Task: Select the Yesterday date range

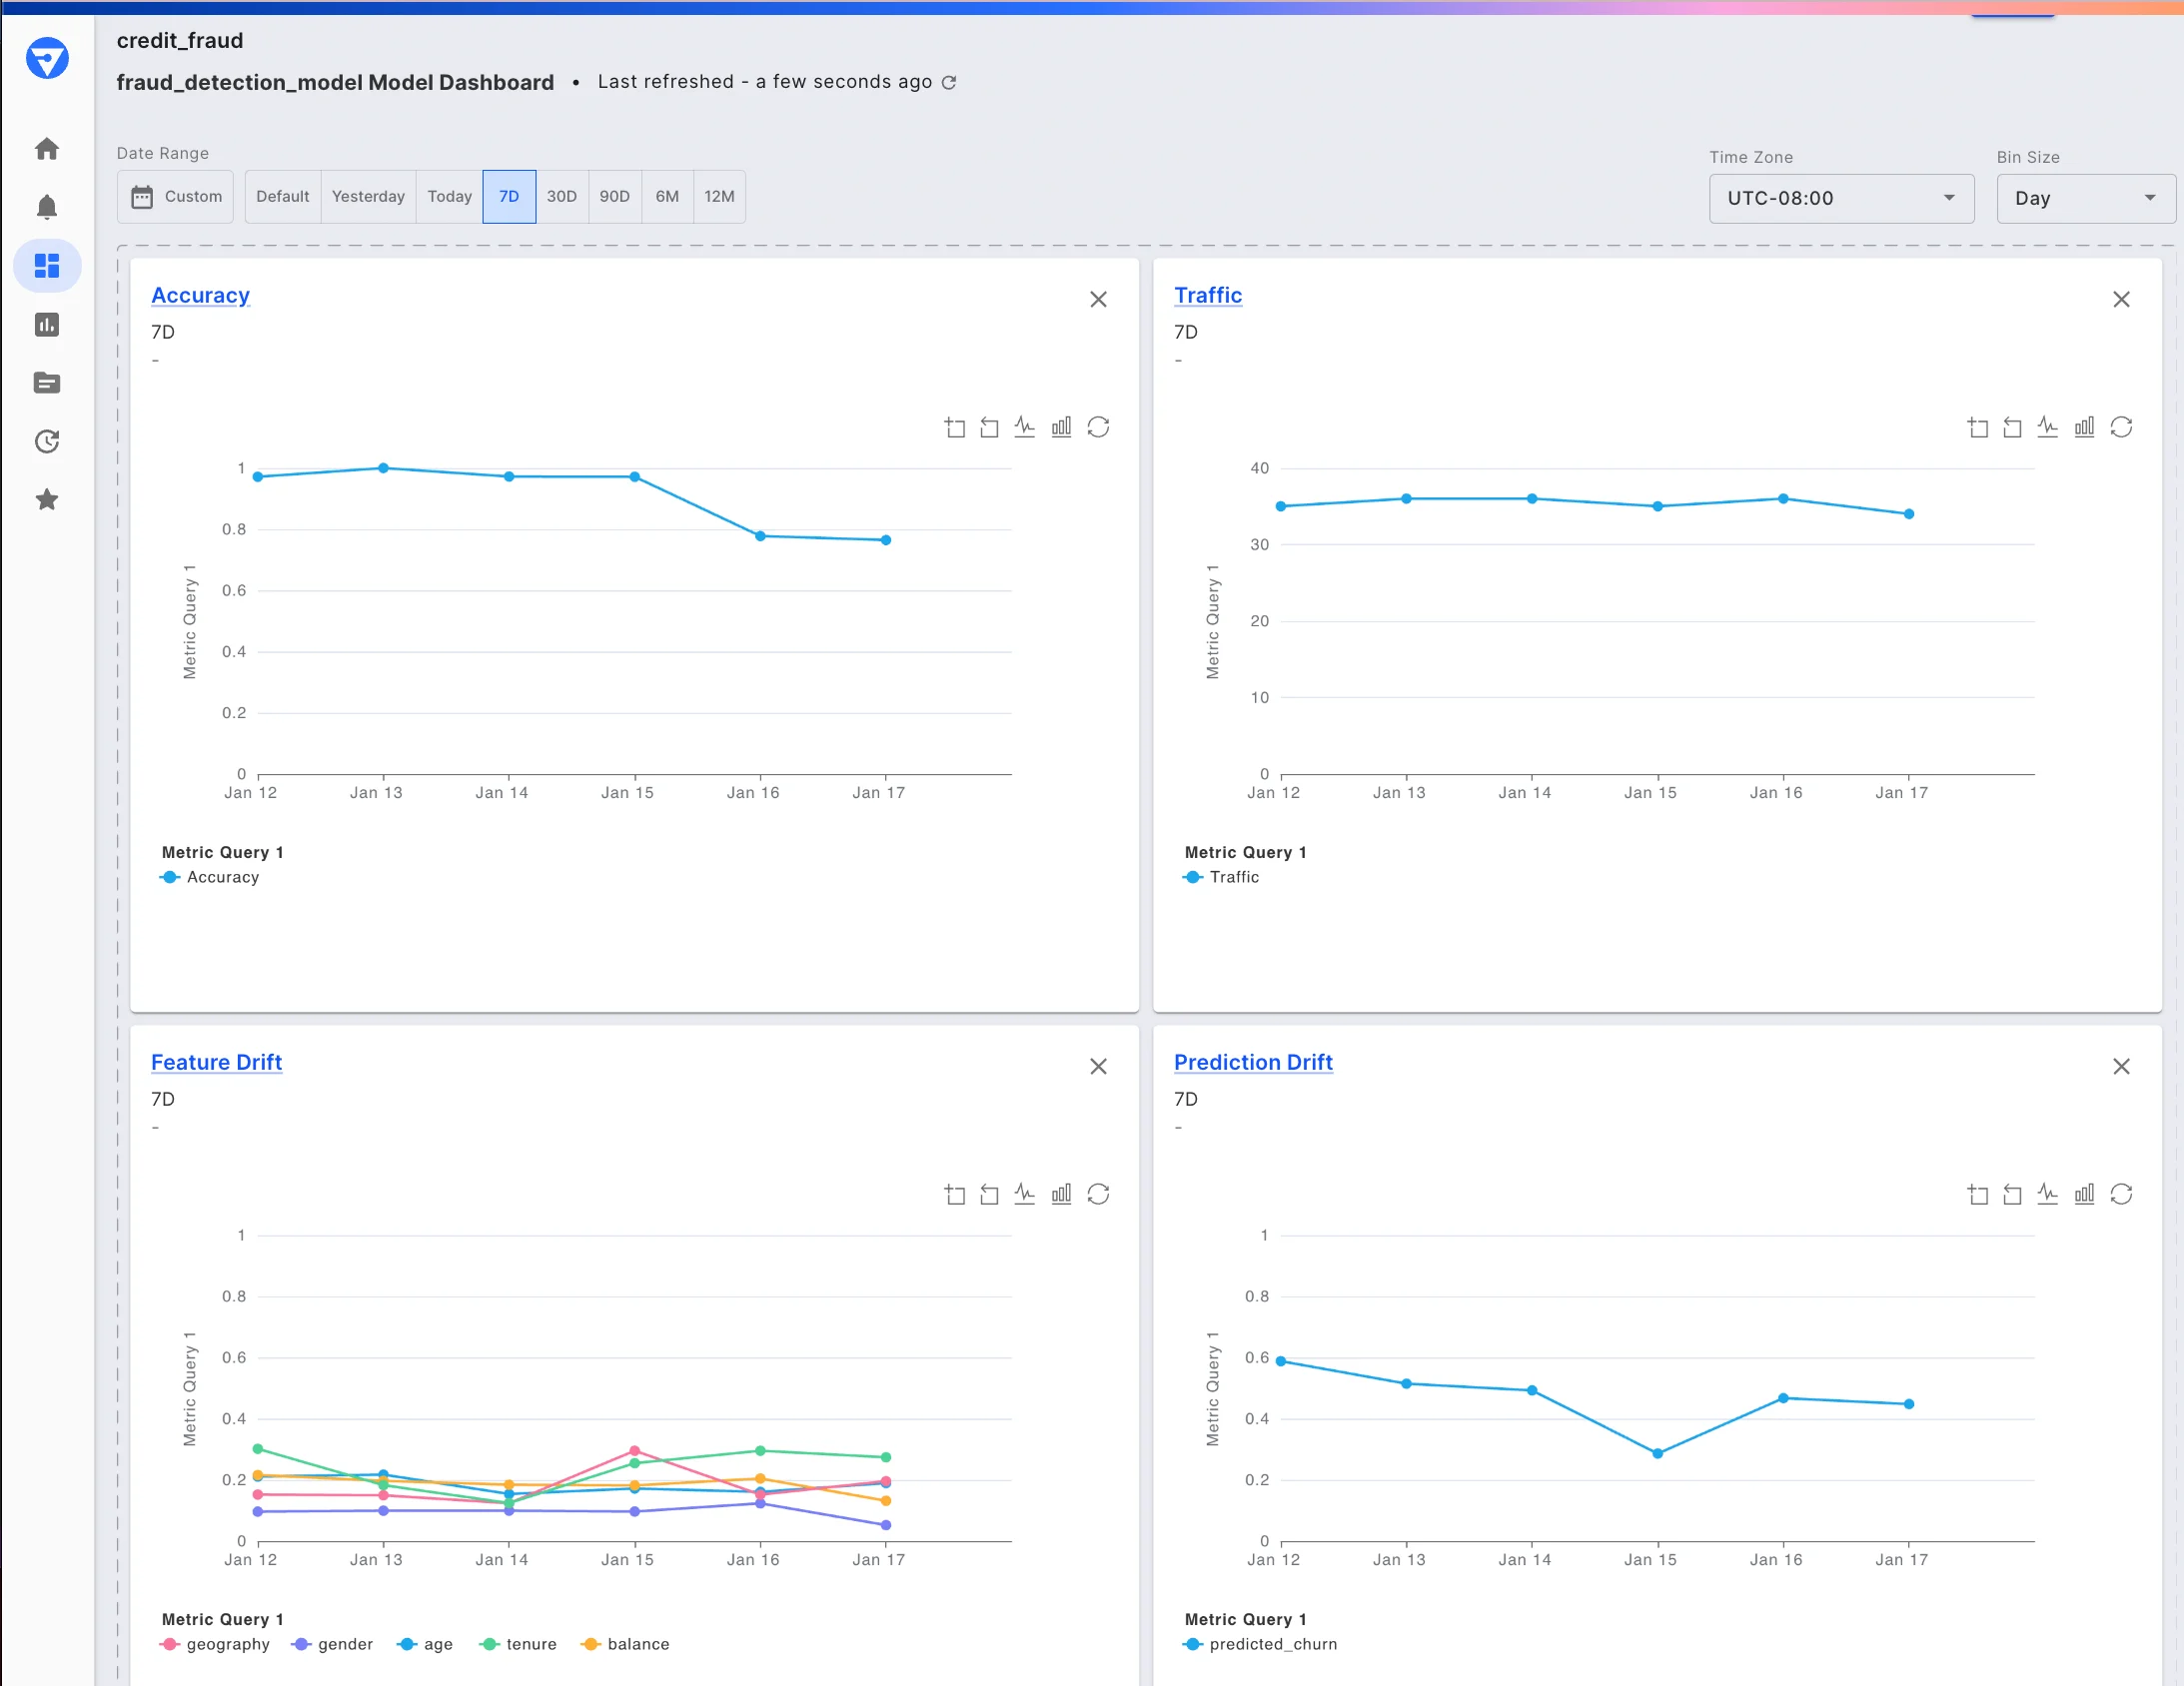Action: pyautogui.click(x=368, y=196)
